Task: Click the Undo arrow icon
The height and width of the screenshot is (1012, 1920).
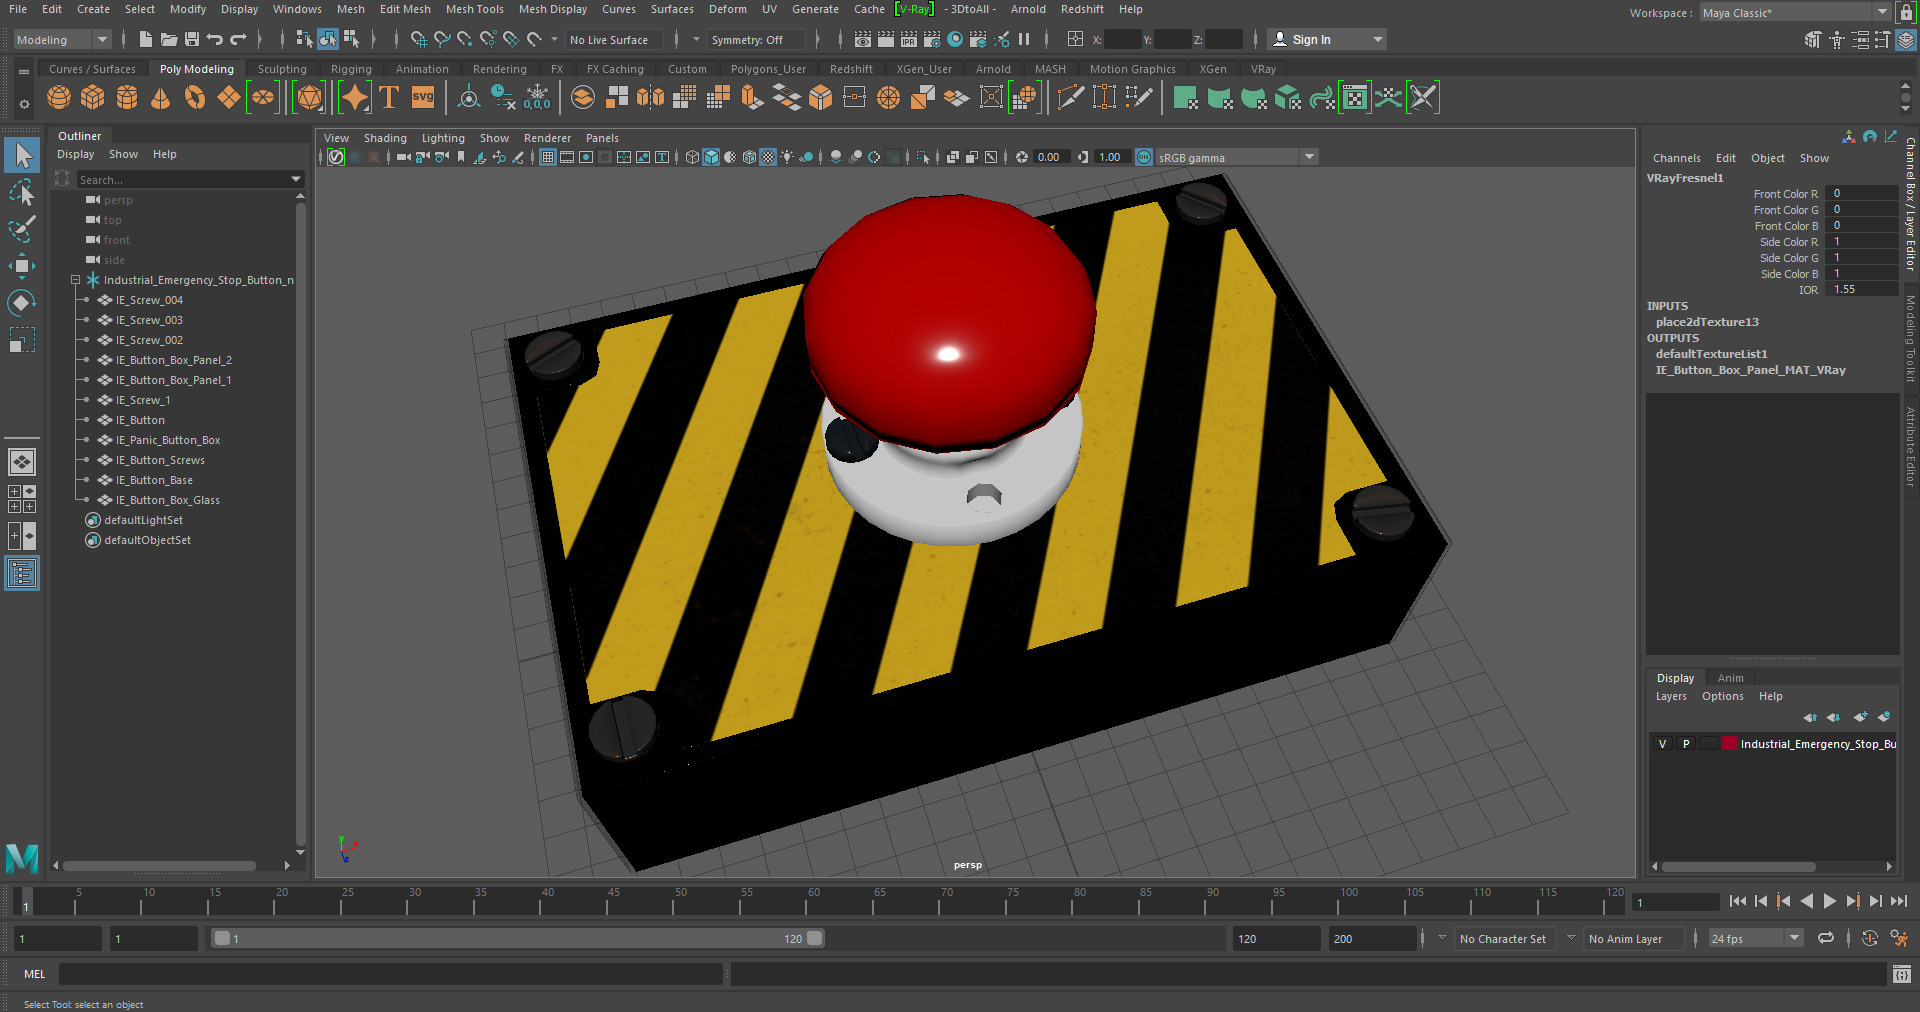Action: click(215, 39)
